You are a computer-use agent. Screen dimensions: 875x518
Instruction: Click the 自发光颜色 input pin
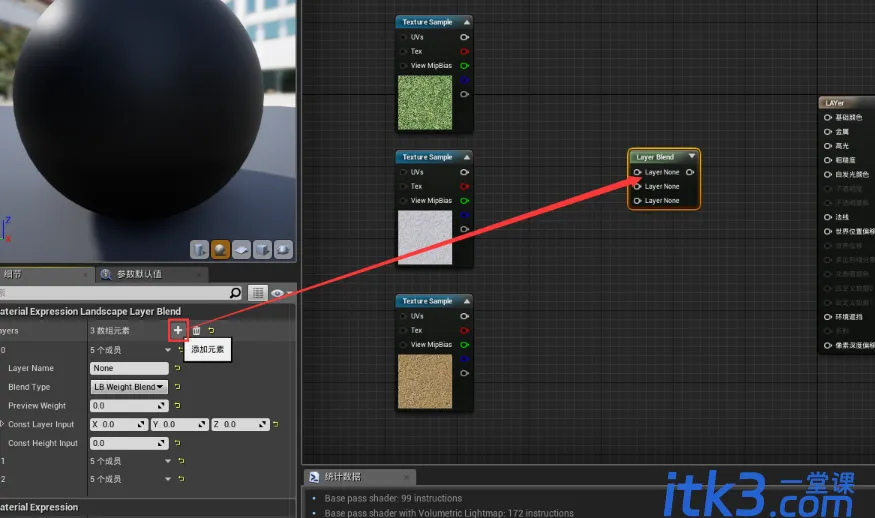pos(828,174)
